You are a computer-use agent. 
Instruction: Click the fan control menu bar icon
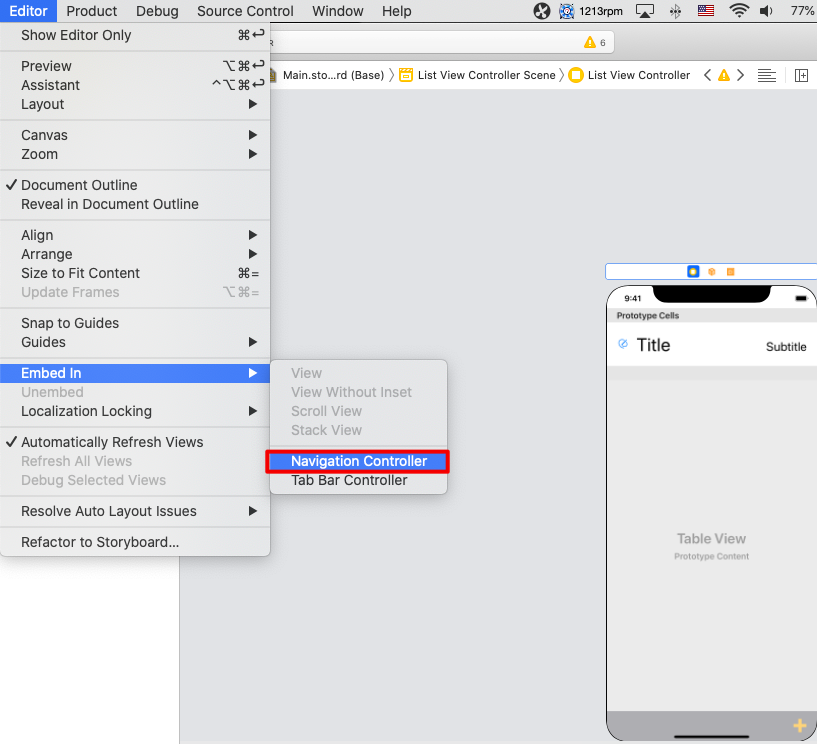tap(542, 11)
